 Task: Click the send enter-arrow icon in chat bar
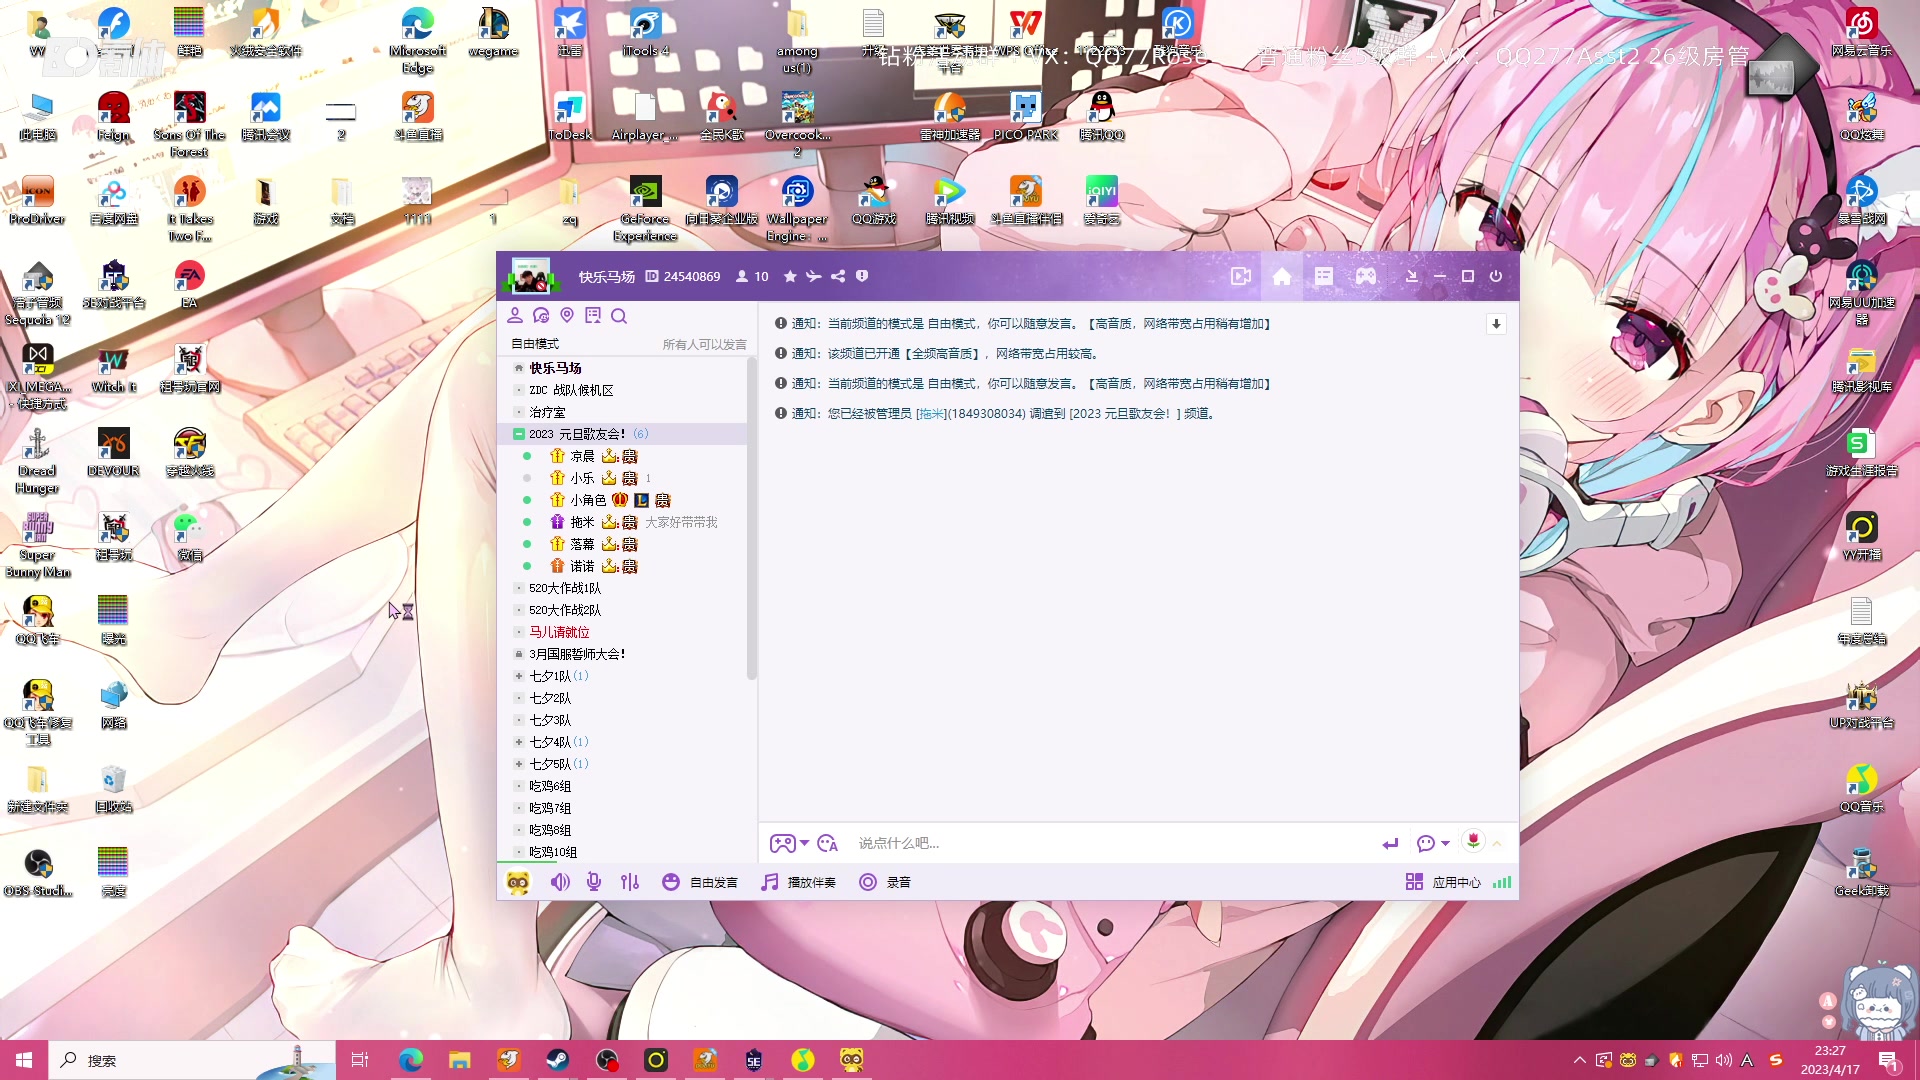1390,843
